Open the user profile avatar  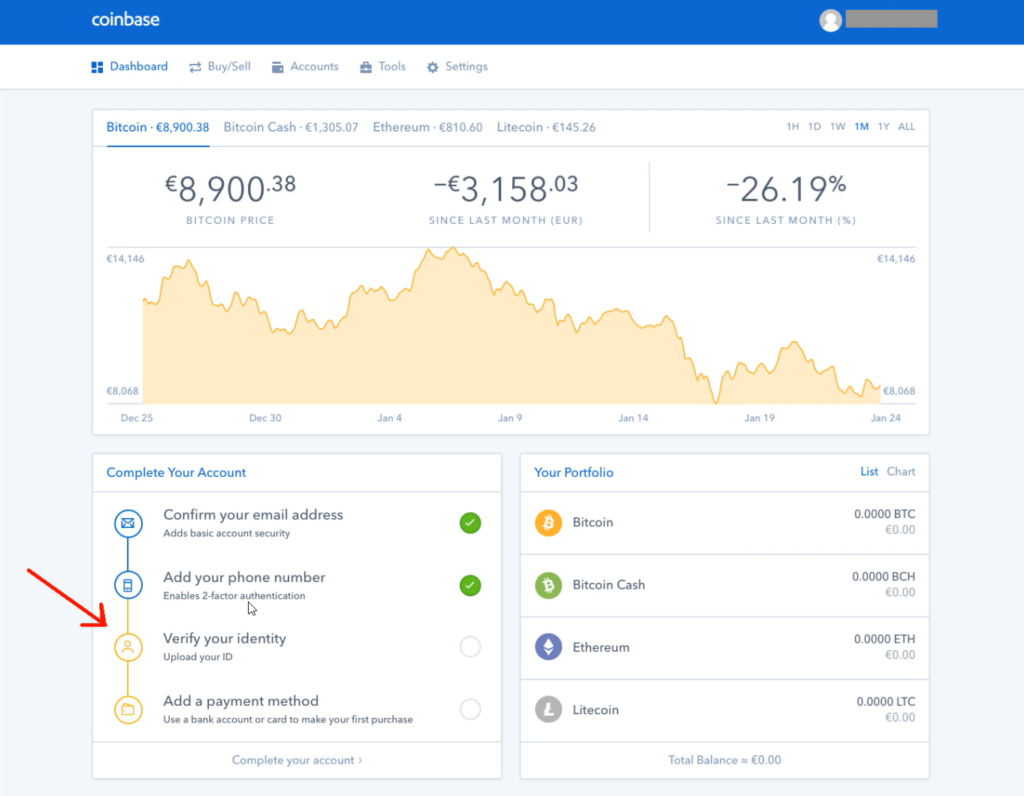click(x=830, y=20)
